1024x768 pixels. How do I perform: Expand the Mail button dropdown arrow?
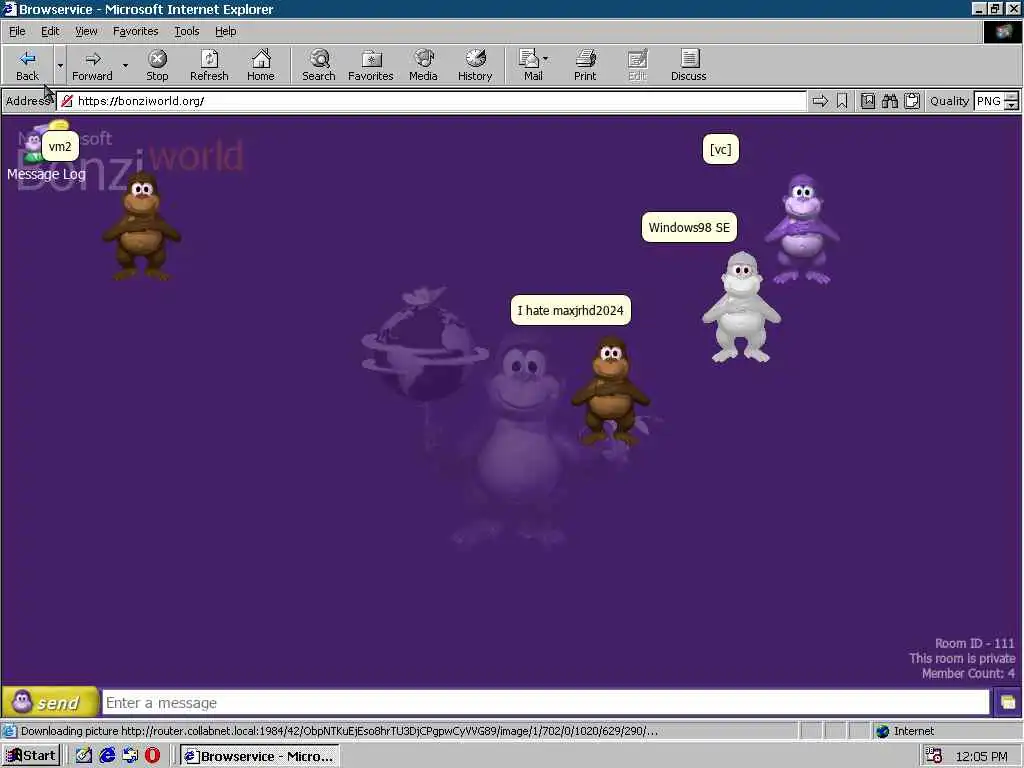[x=546, y=59]
